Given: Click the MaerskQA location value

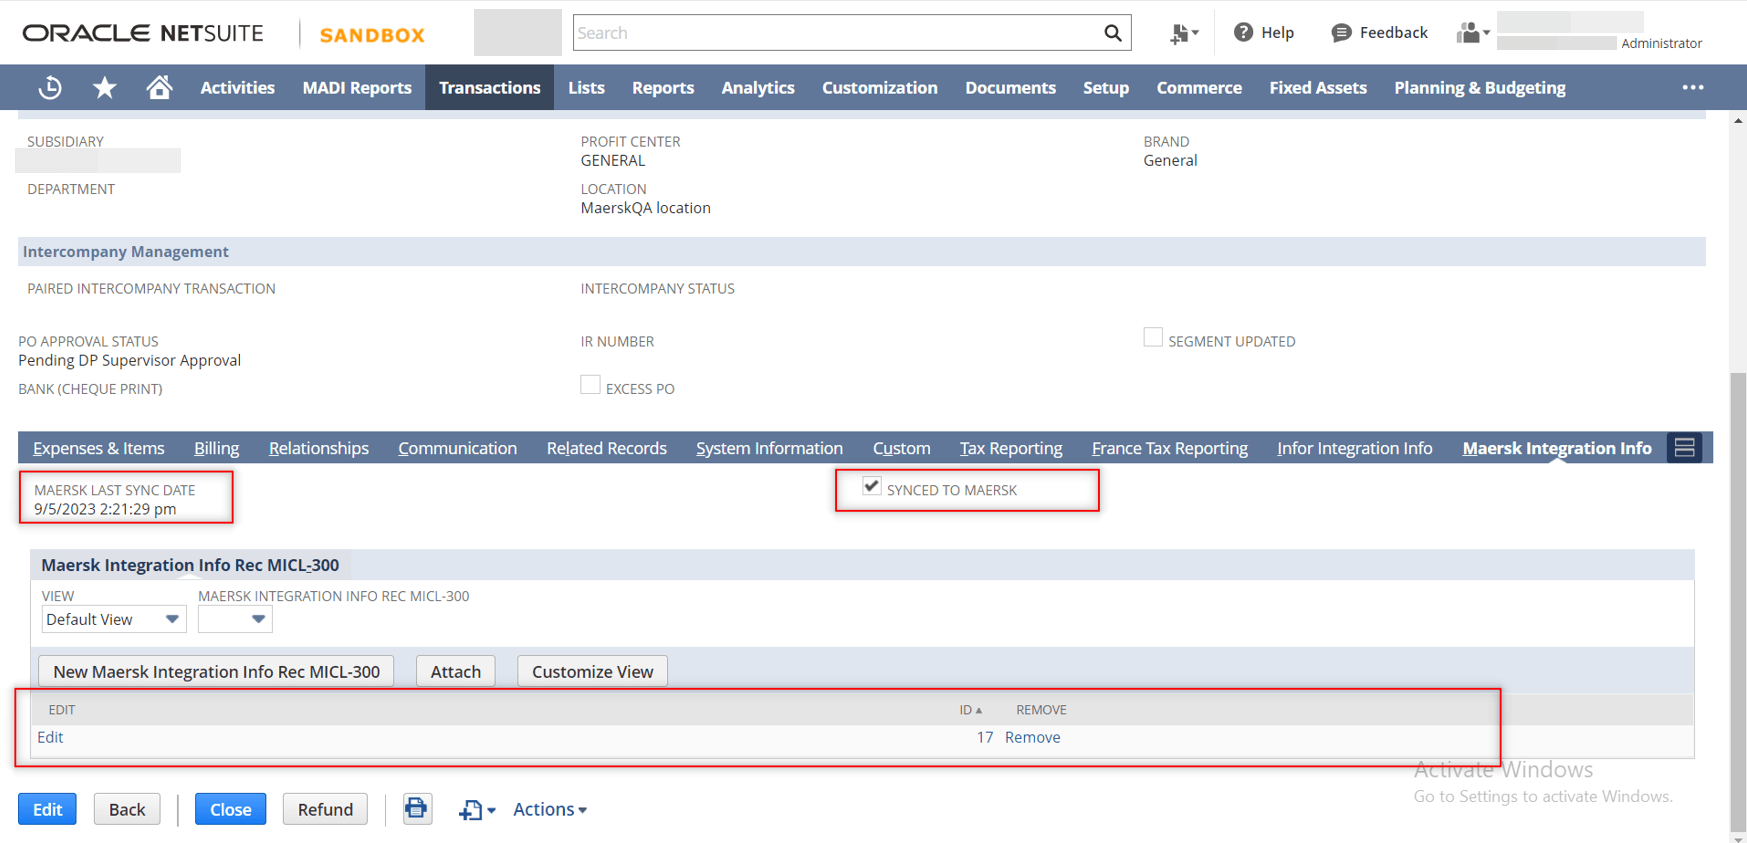Looking at the screenshot, I should (x=646, y=208).
